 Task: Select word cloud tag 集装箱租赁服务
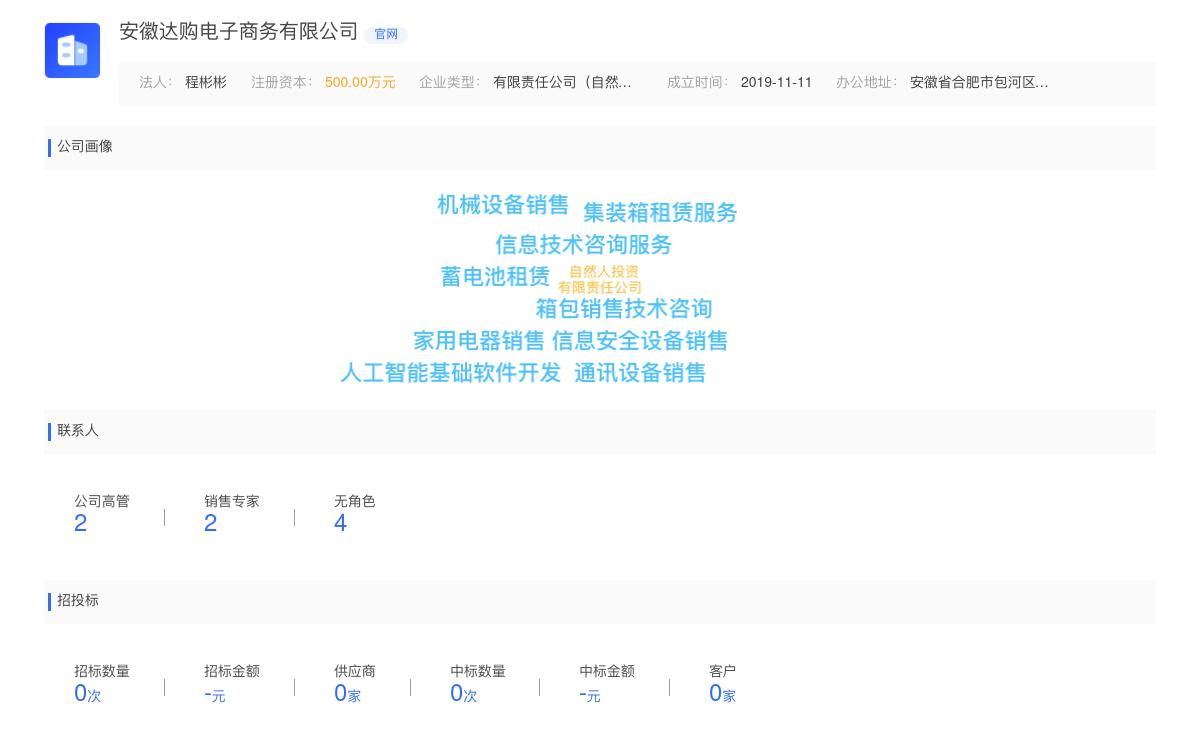click(x=660, y=213)
